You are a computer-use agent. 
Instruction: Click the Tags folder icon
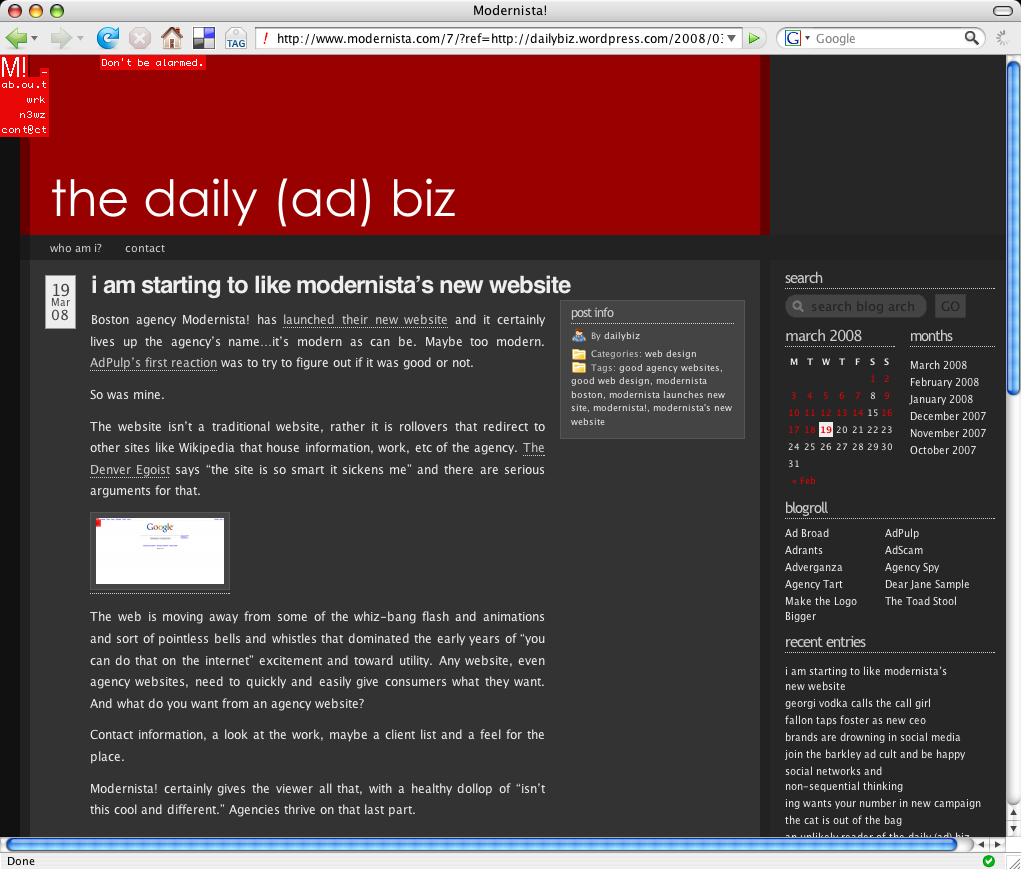click(578, 367)
